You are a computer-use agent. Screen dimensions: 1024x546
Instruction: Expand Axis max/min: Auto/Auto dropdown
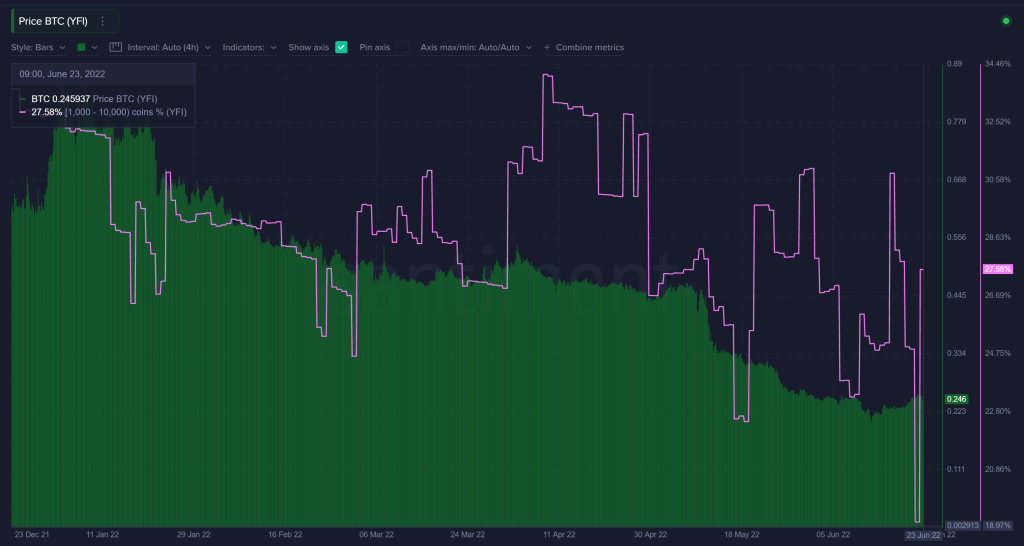[476, 47]
